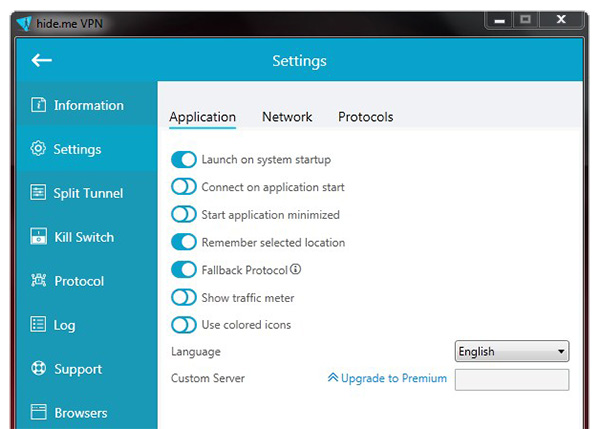Open the Browsers sidebar icon
Image resolution: width=600 pixels, height=429 pixels.
click(38, 412)
